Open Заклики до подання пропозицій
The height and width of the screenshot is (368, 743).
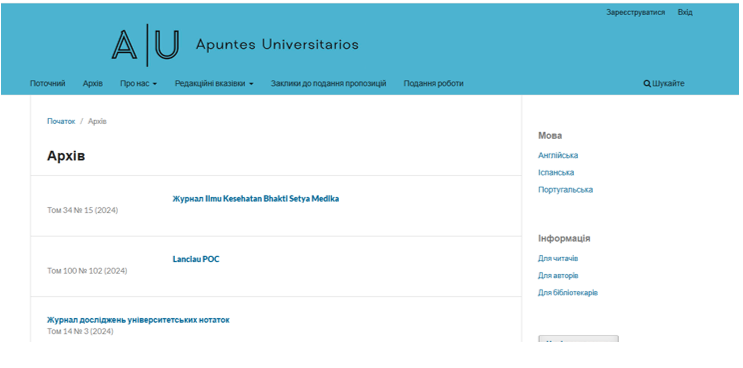tap(328, 84)
